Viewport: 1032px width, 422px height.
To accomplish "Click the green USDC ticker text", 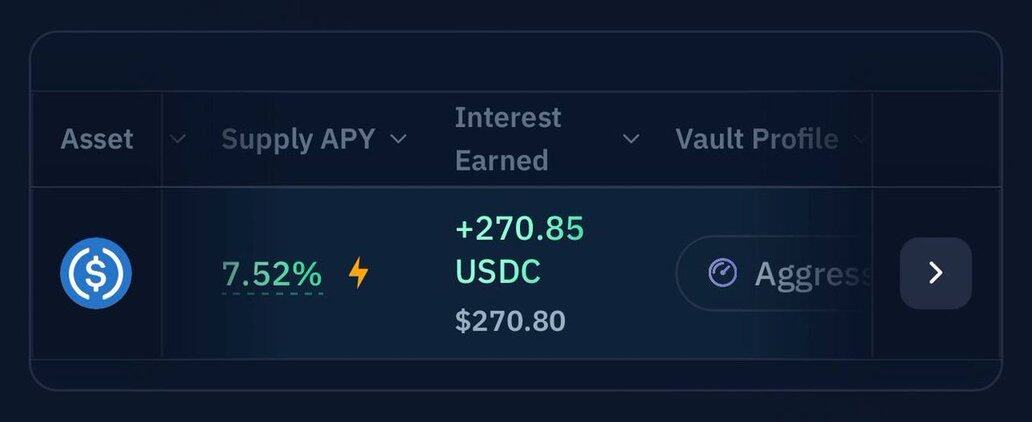I will click(498, 271).
